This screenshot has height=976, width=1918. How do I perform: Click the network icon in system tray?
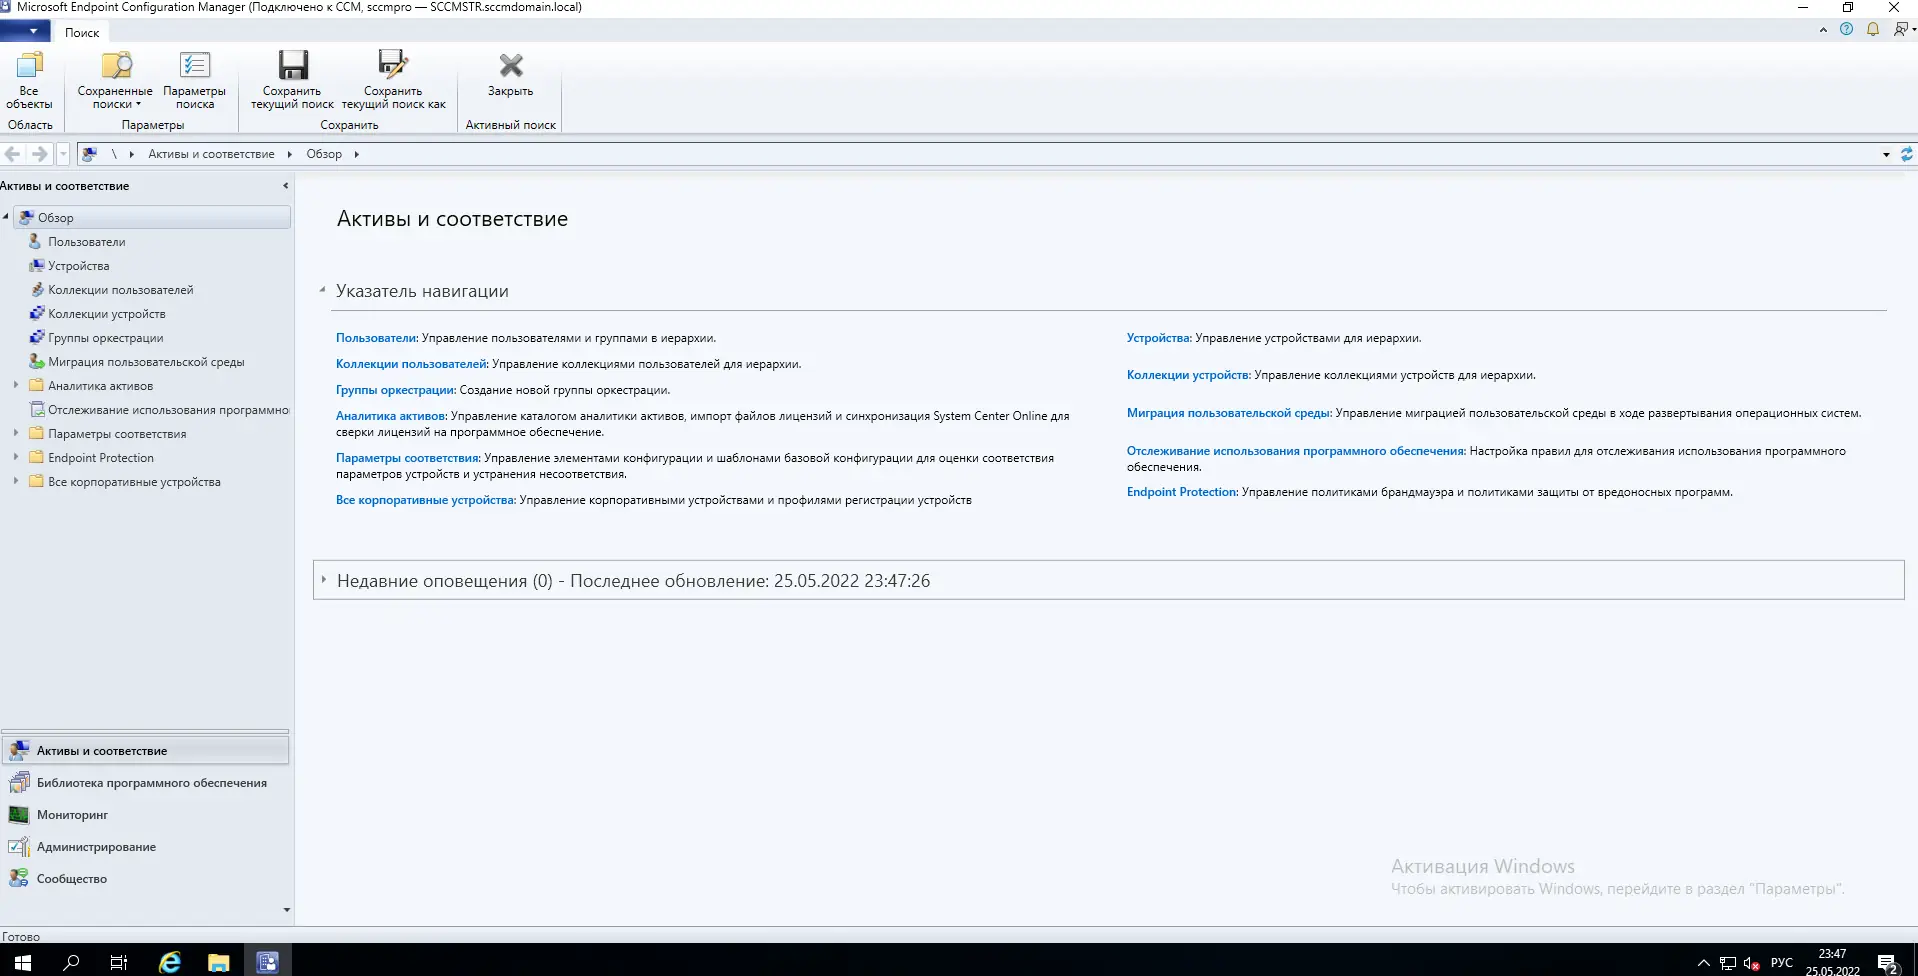pos(1728,963)
